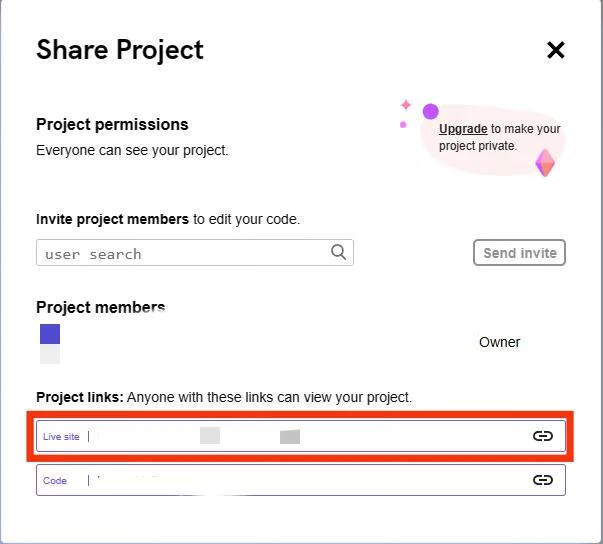Click the Code label
This screenshot has height=544, width=603.
[x=55, y=481]
